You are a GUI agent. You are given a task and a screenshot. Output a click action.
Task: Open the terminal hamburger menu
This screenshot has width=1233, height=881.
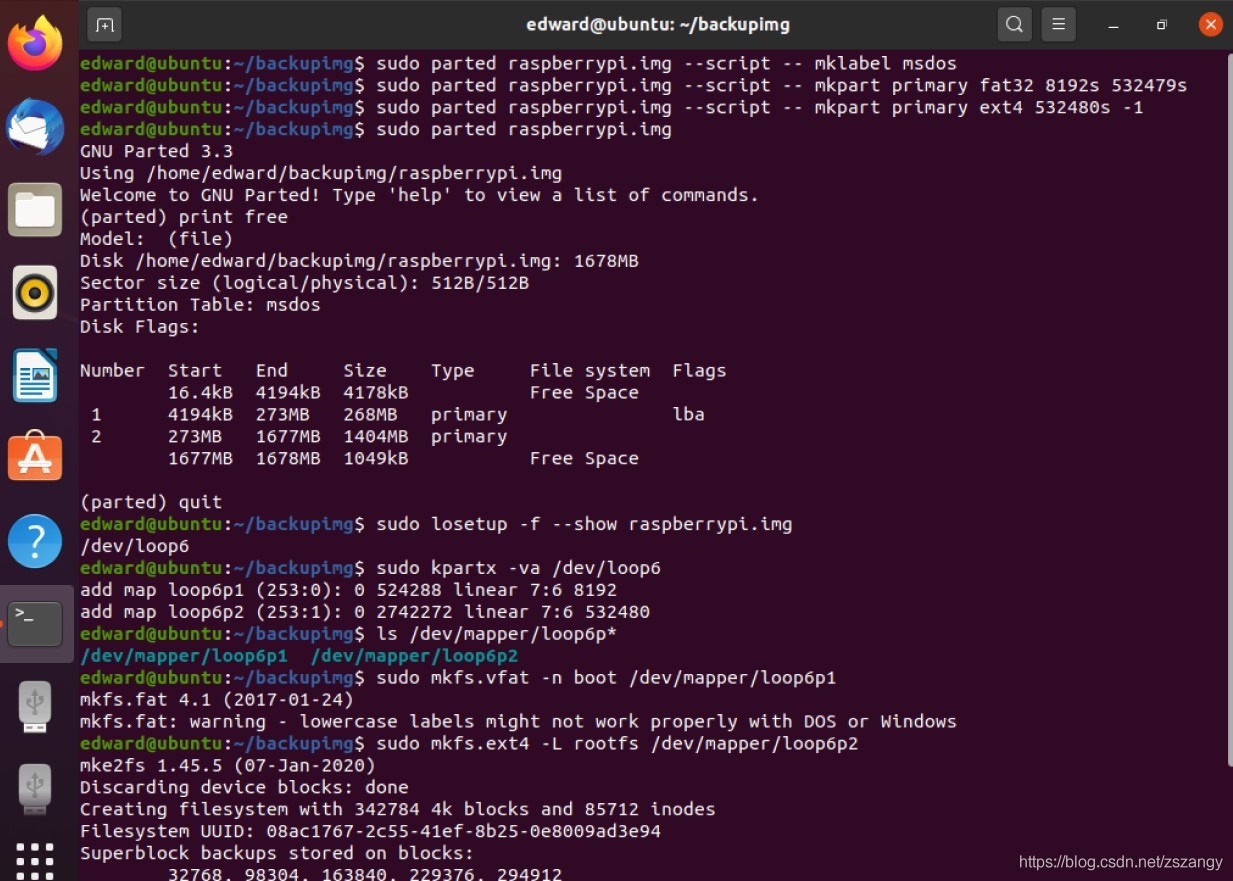tap(1058, 24)
